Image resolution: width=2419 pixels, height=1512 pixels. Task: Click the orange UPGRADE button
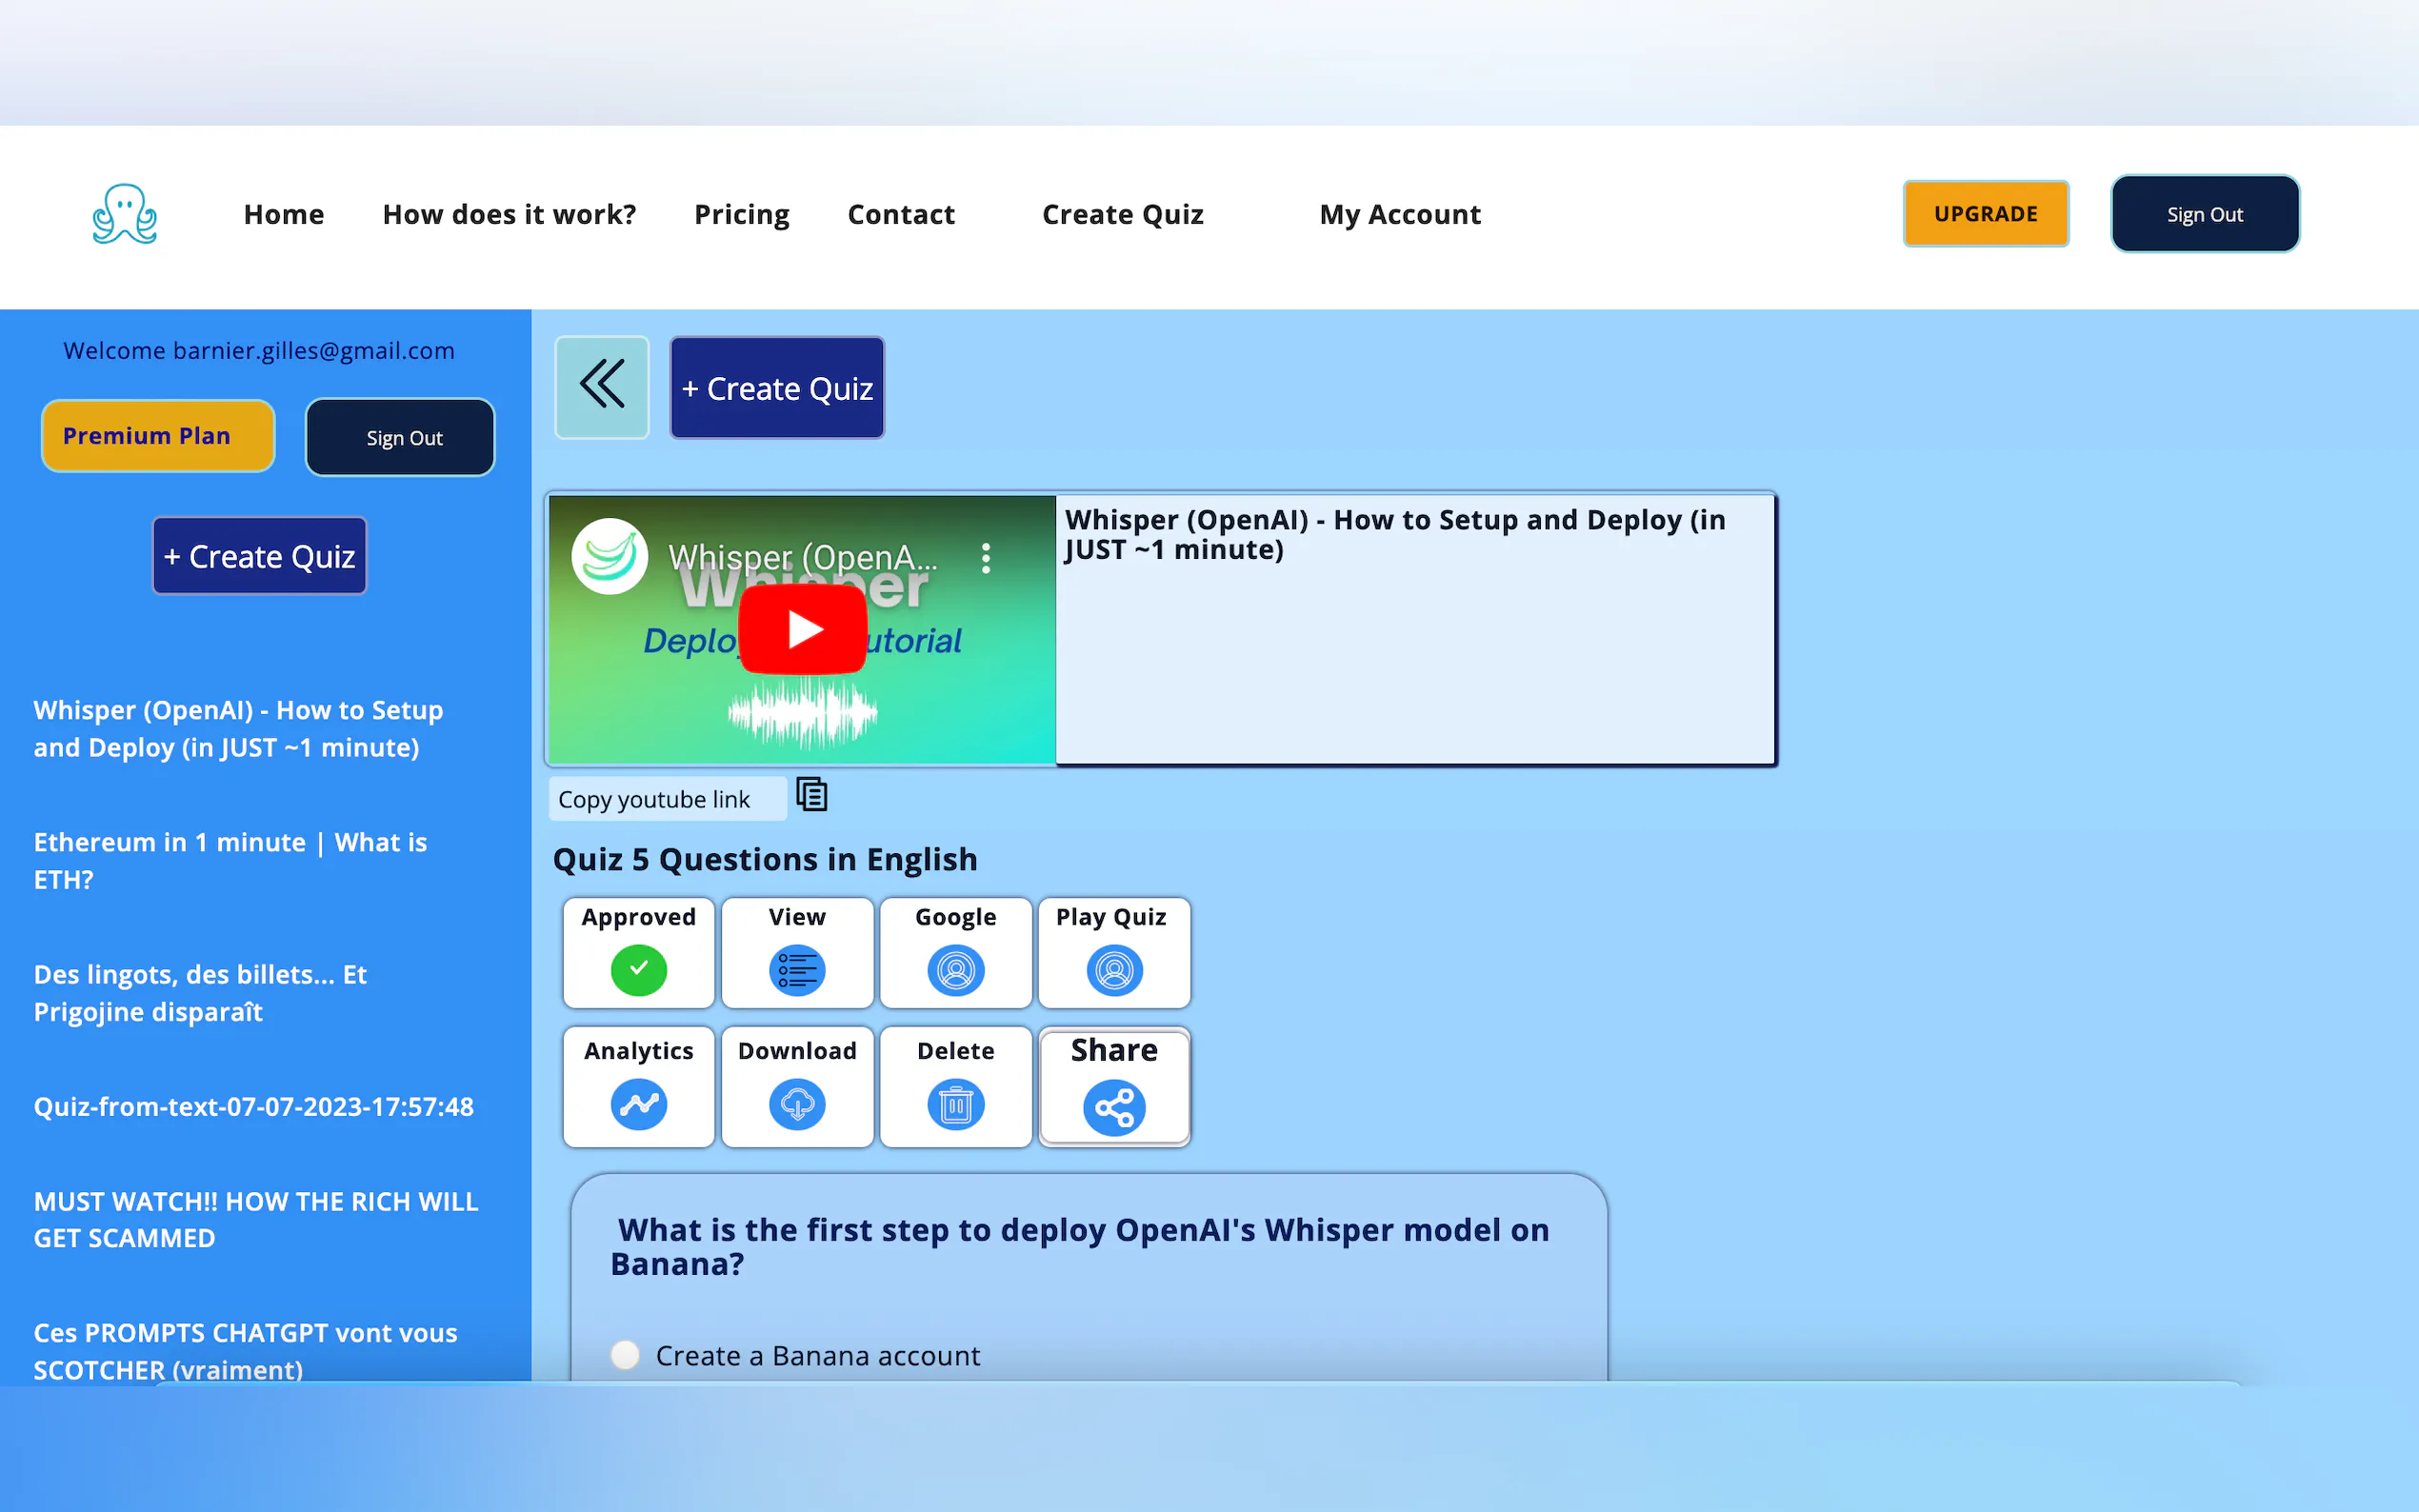pyautogui.click(x=1985, y=214)
